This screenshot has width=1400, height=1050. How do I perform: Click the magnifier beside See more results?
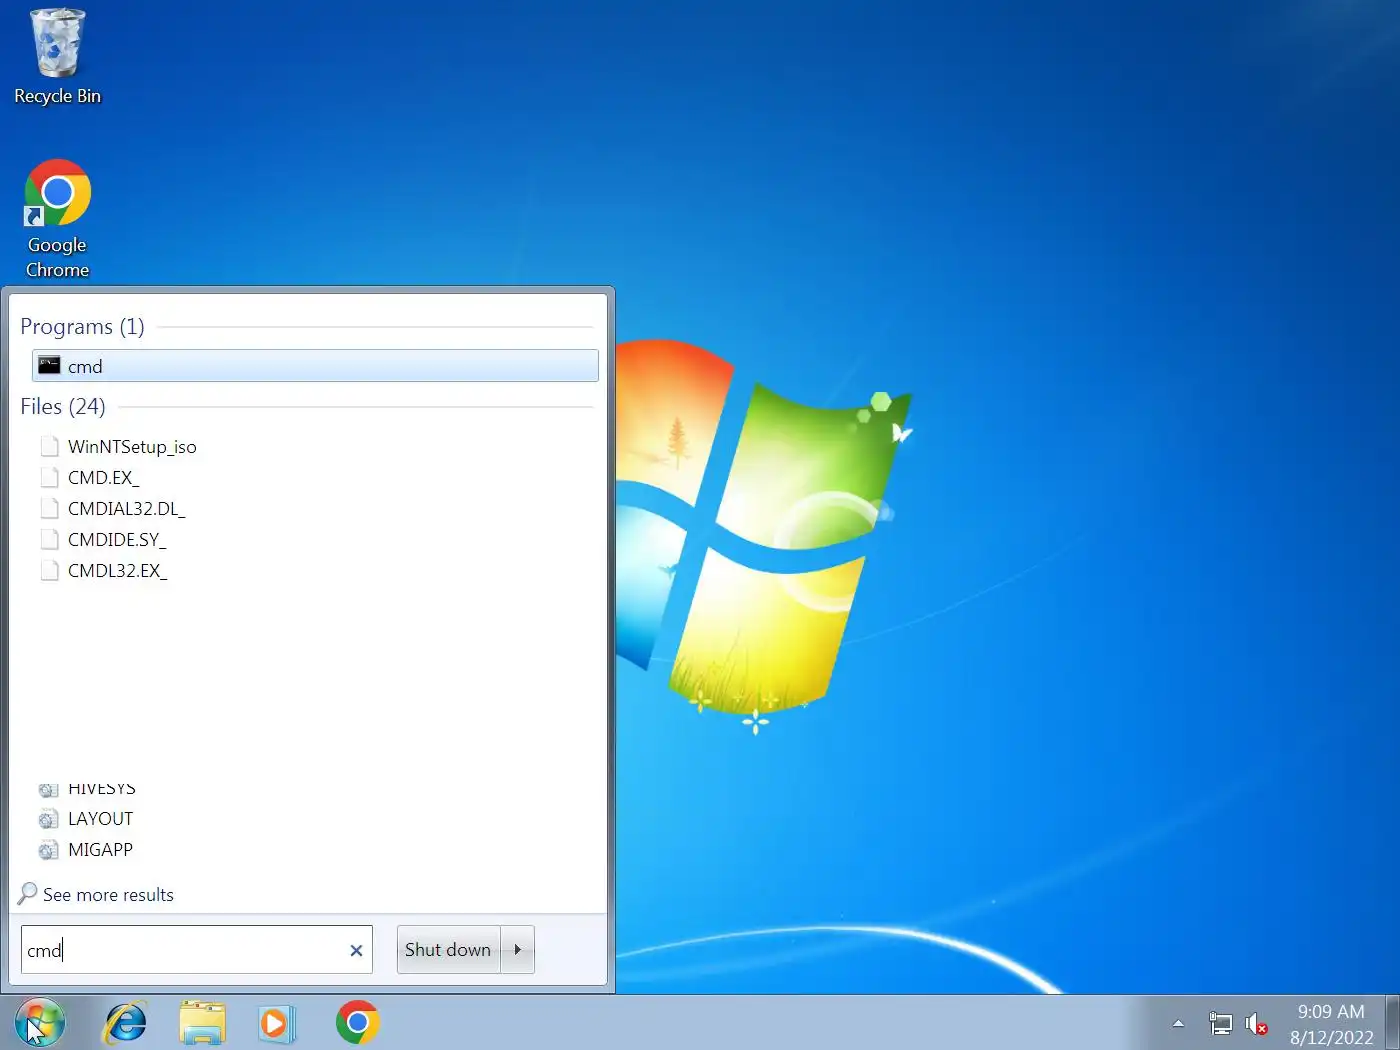click(28, 893)
